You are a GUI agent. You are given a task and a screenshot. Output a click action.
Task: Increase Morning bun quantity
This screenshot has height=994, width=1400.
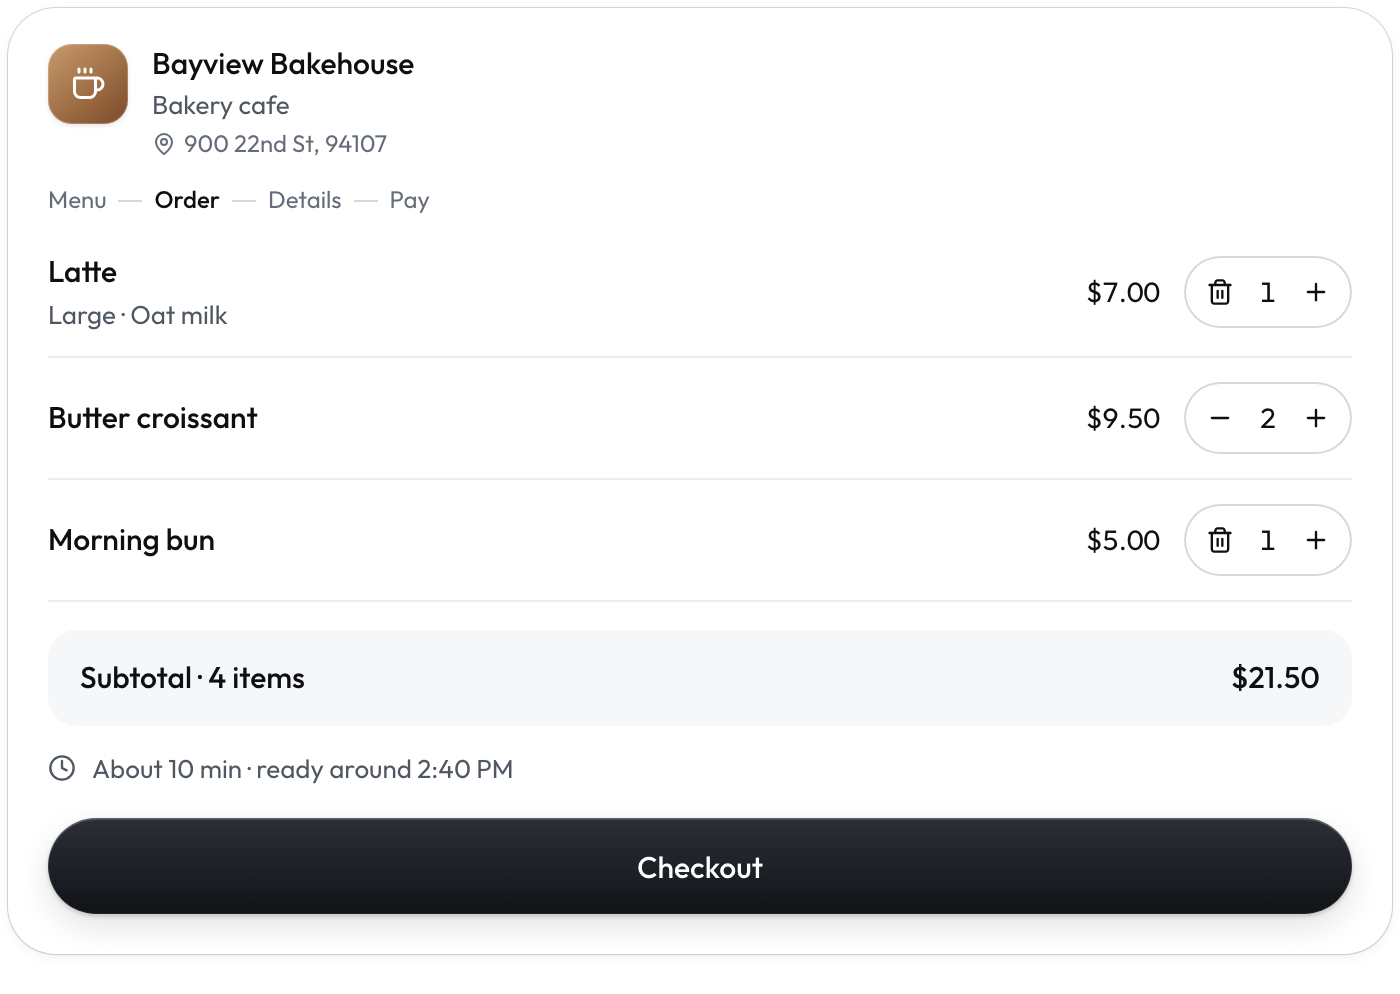(1316, 540)
